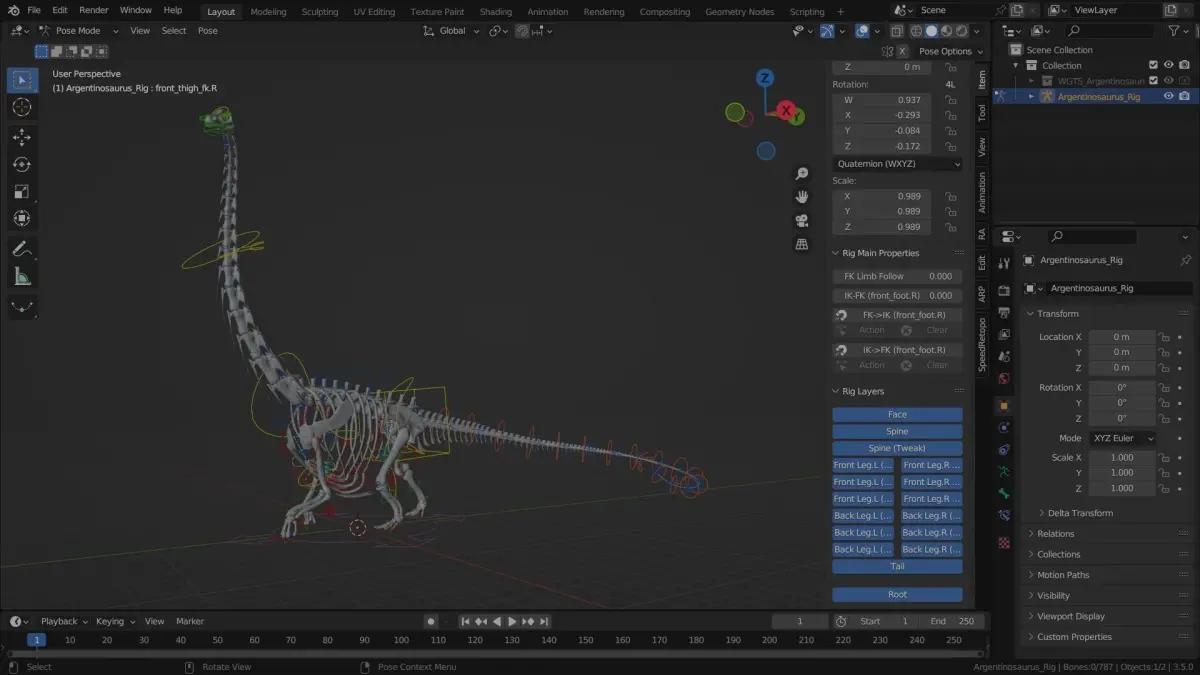Viewport: 1200px width, 675px height.
Task: Toggle Collection exclude checkbox in outliner
Action: [x=1153, y=65]
